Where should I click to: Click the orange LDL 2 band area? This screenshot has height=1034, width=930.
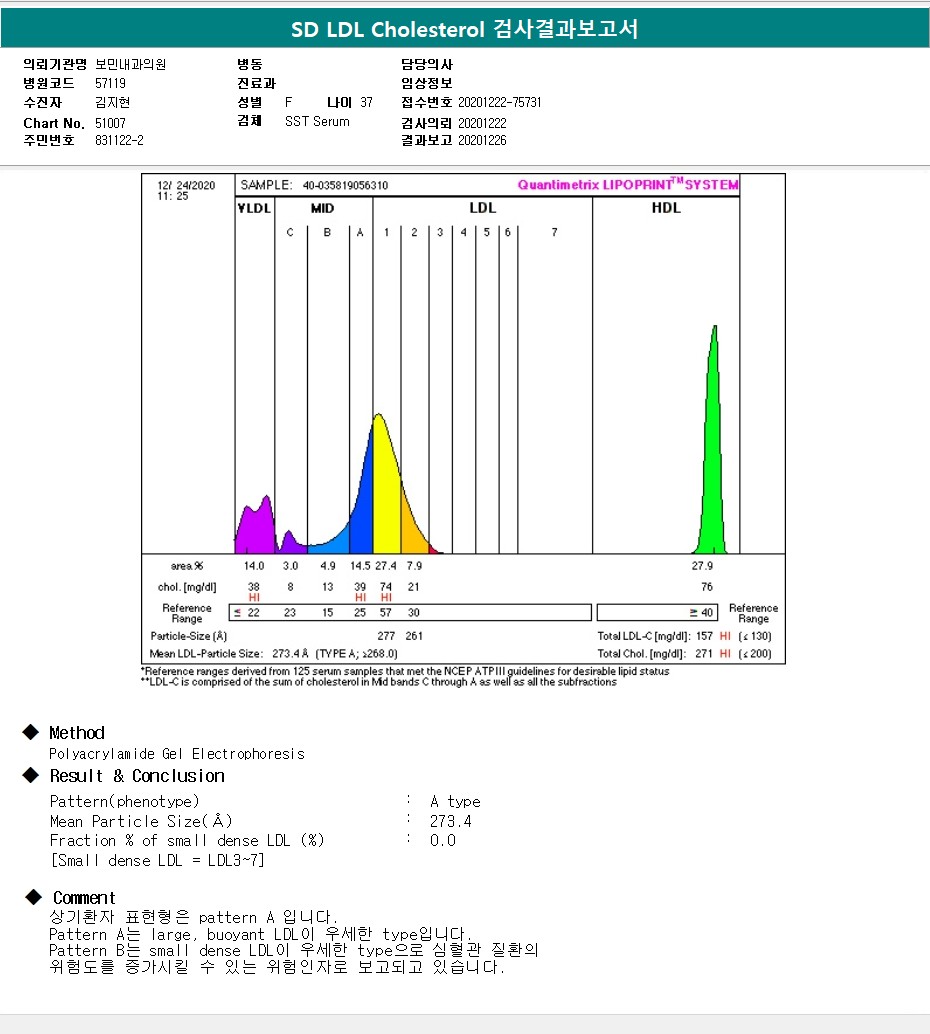(413, 528)
